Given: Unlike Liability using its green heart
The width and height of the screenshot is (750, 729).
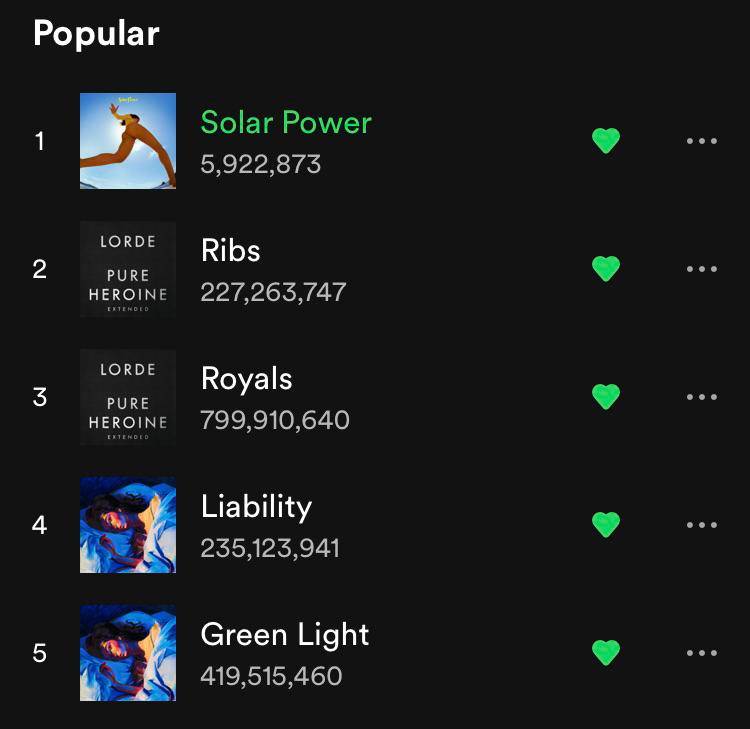Looking at the screenshot, I should (606, 525).
